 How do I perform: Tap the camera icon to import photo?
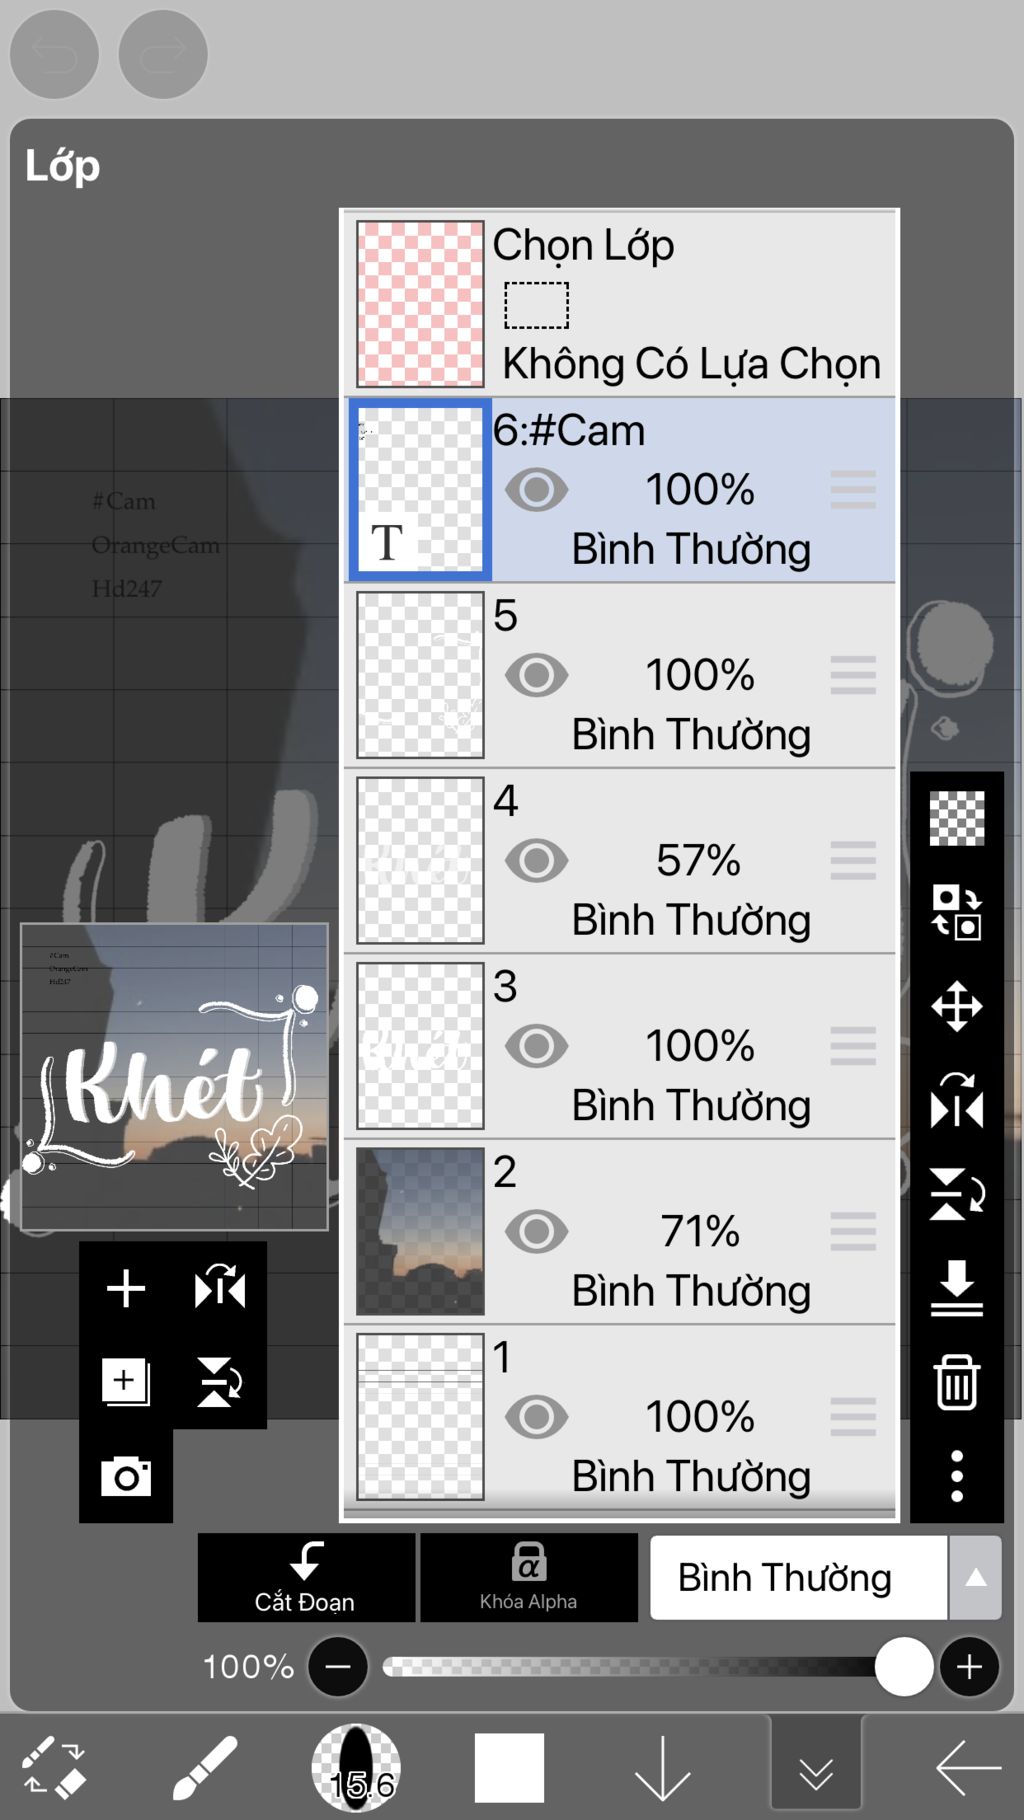point(126,1476)
